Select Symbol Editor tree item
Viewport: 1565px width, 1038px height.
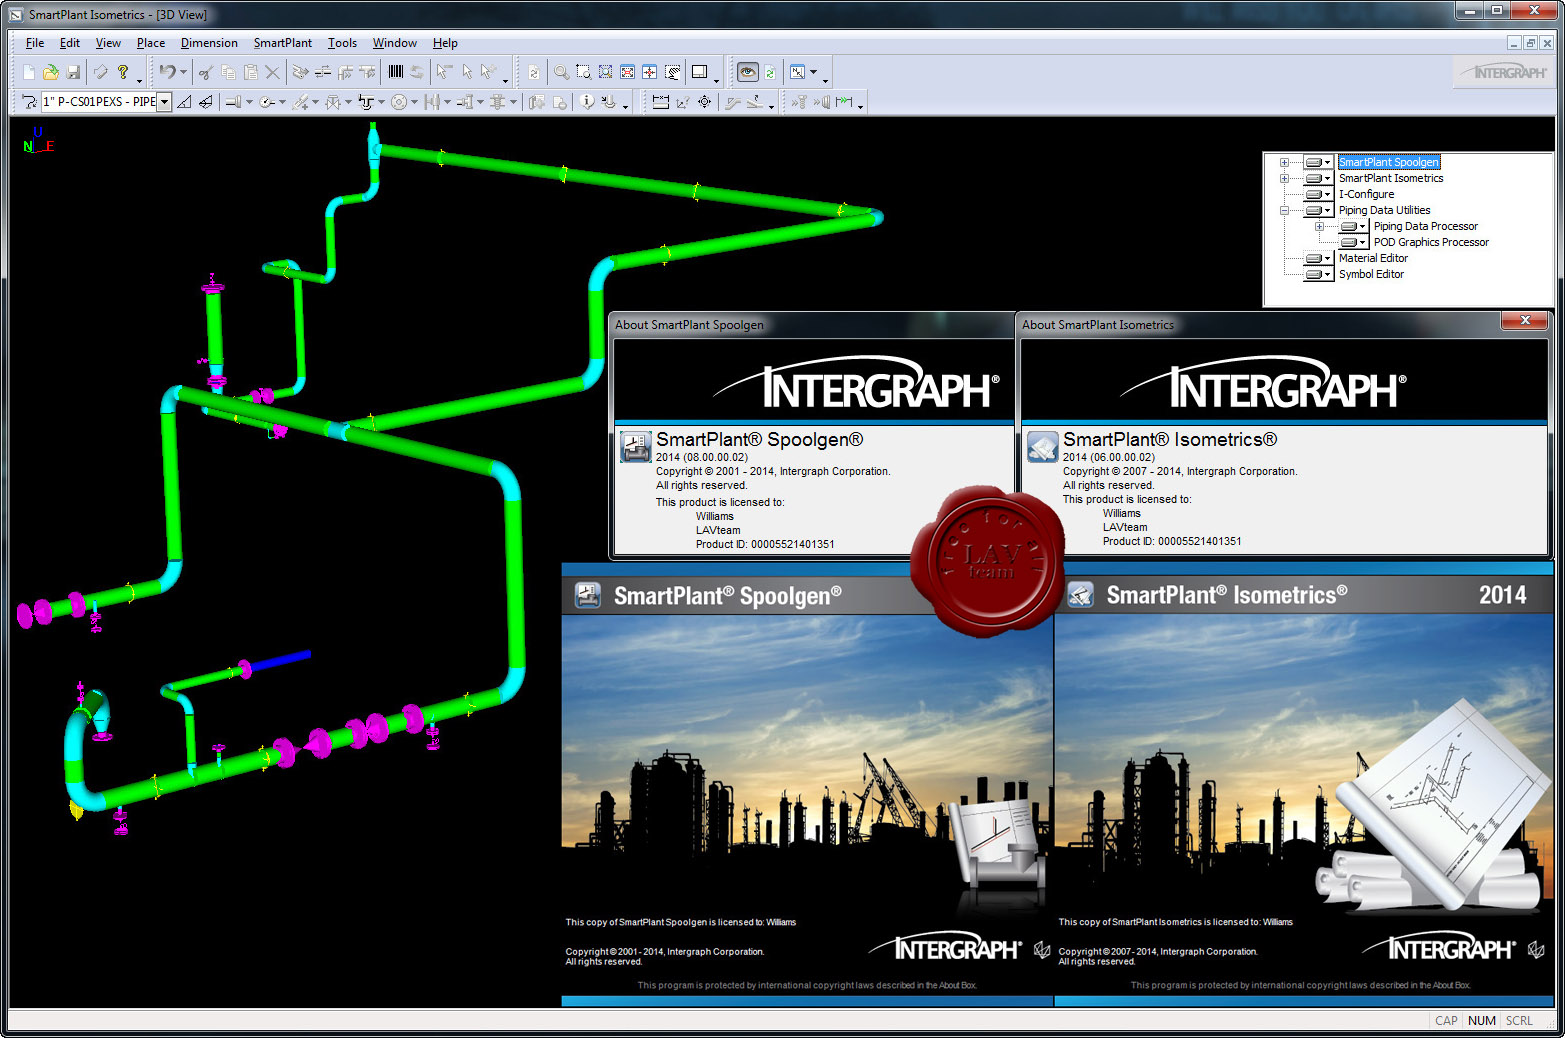pyautogui.click(x=1371, y=274)
